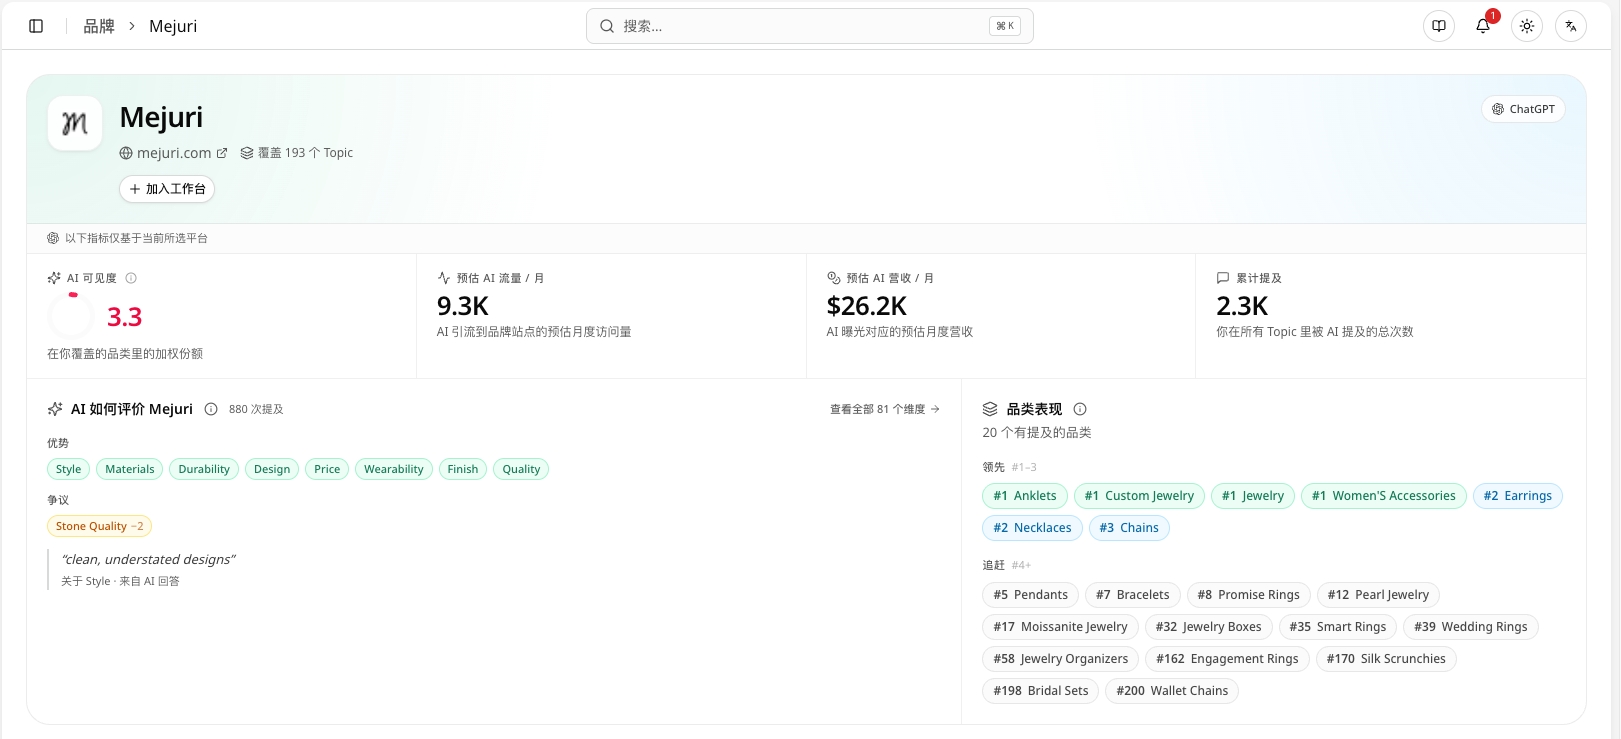Open #198 Bridal Sets category chip
The height and width of the screenshot is (739, 1621).
coord(1041,691)
